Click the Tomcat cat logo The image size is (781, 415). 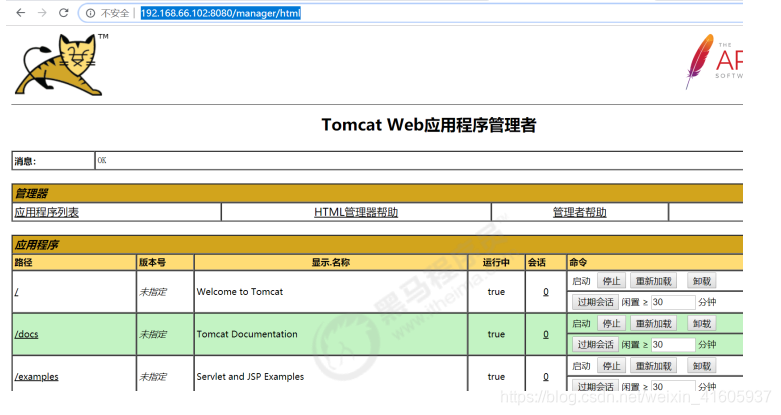61,65
